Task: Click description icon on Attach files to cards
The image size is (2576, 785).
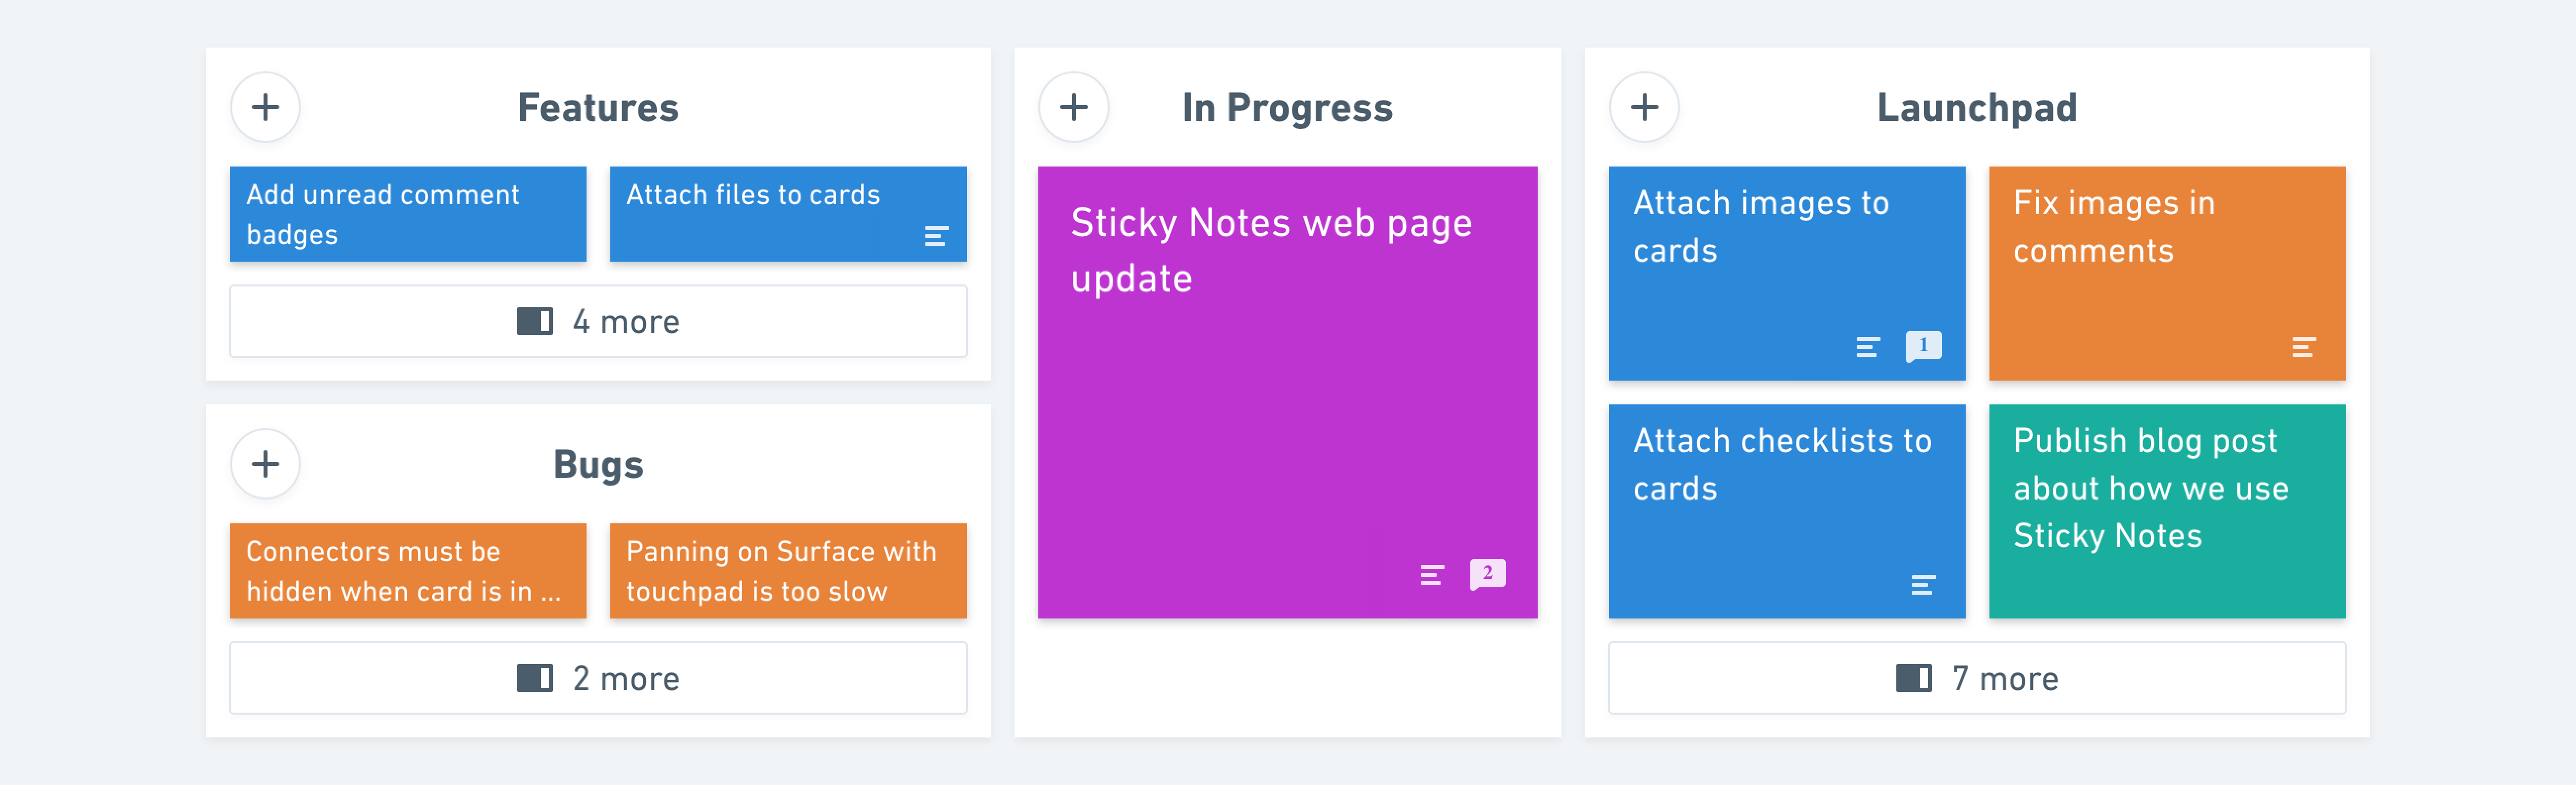Action: 936,236
